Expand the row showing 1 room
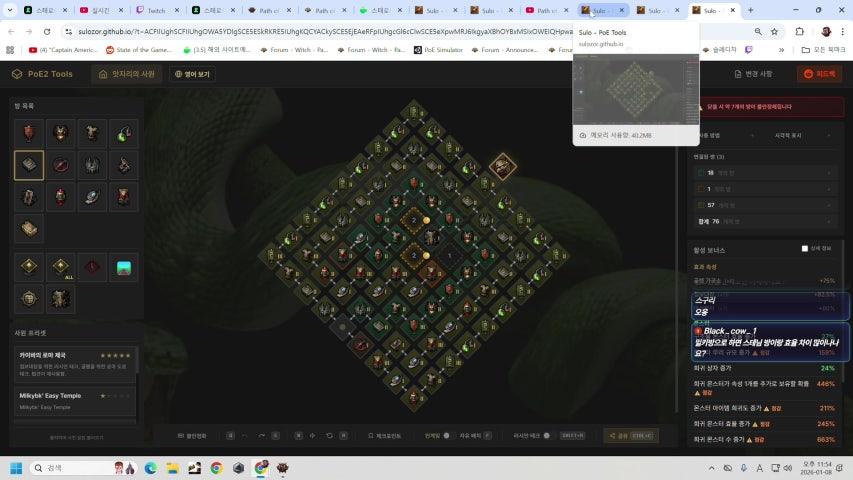The width and height of the screenshot is (853, 480). coord(764,189)
